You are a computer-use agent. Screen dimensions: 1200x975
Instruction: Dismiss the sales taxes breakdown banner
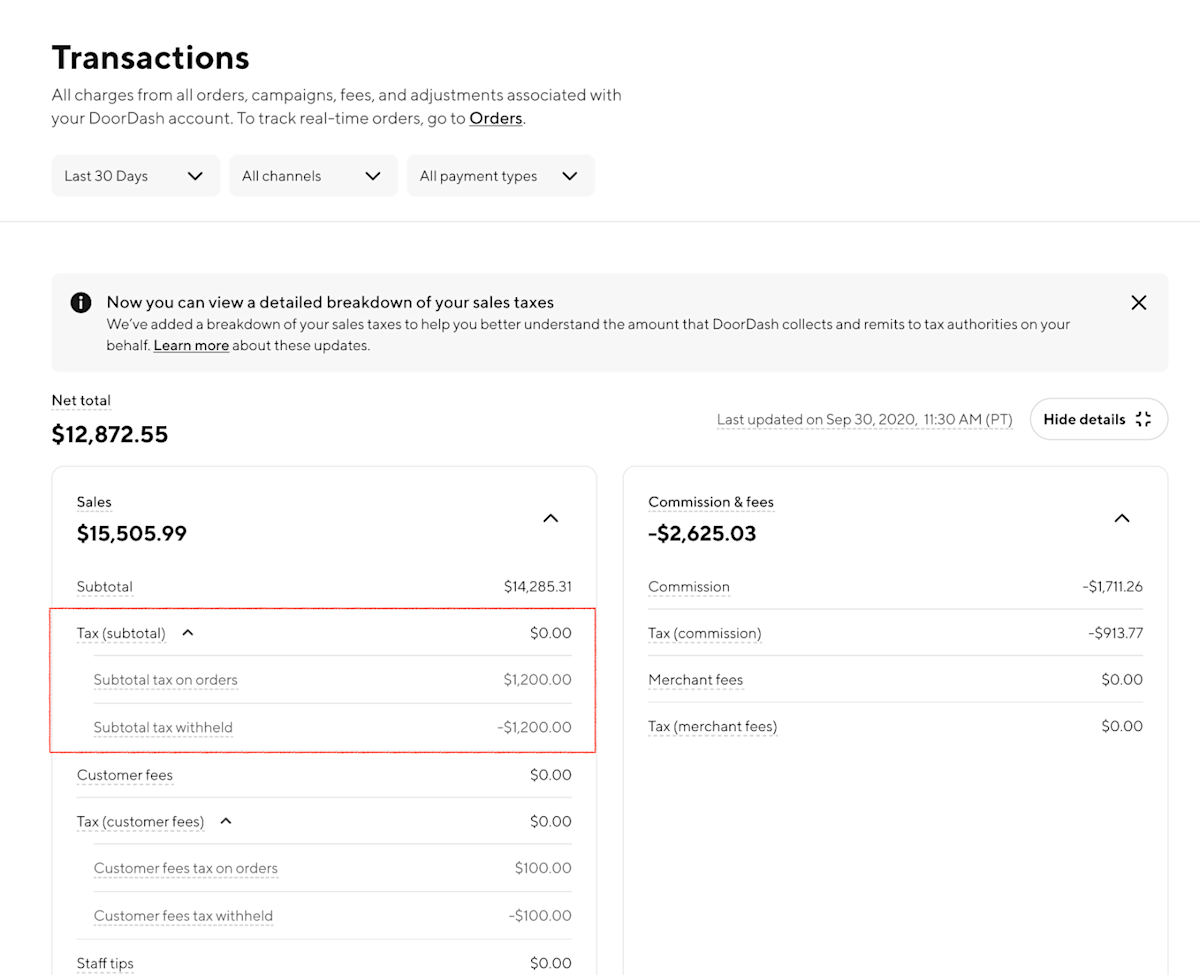[x=1138, y=302]
